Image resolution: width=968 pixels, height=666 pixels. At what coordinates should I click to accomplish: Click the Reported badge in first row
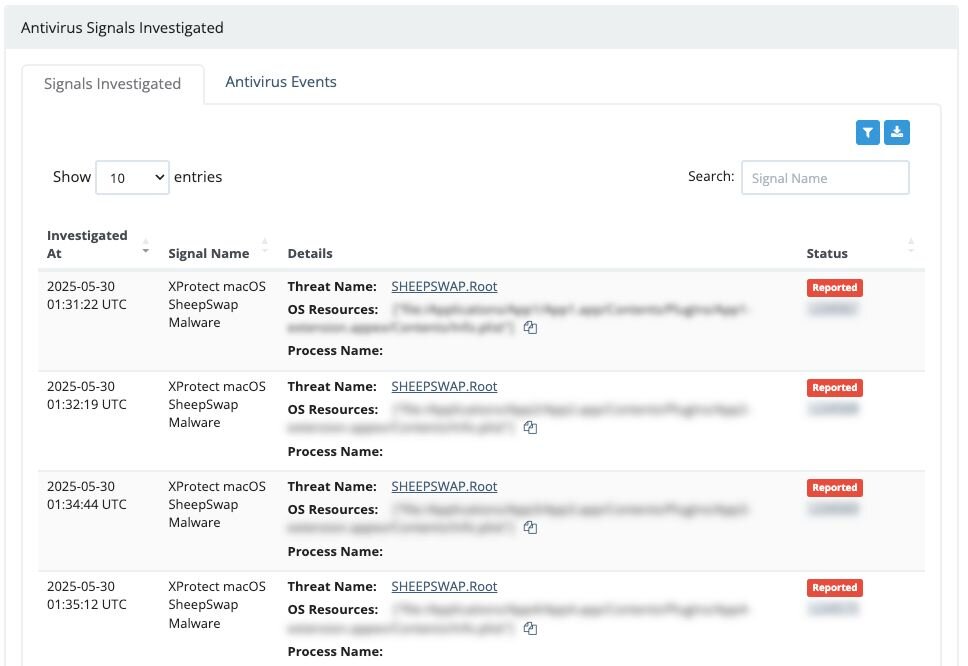point(834,288)
